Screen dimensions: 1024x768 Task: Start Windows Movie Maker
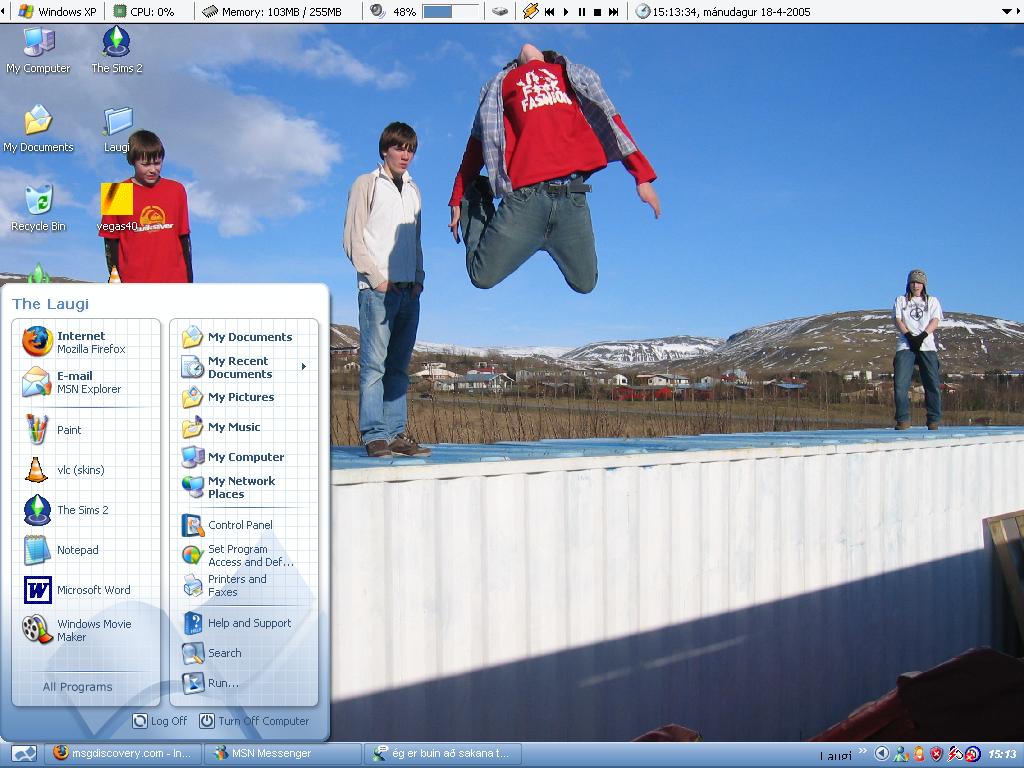pos(92,630)
